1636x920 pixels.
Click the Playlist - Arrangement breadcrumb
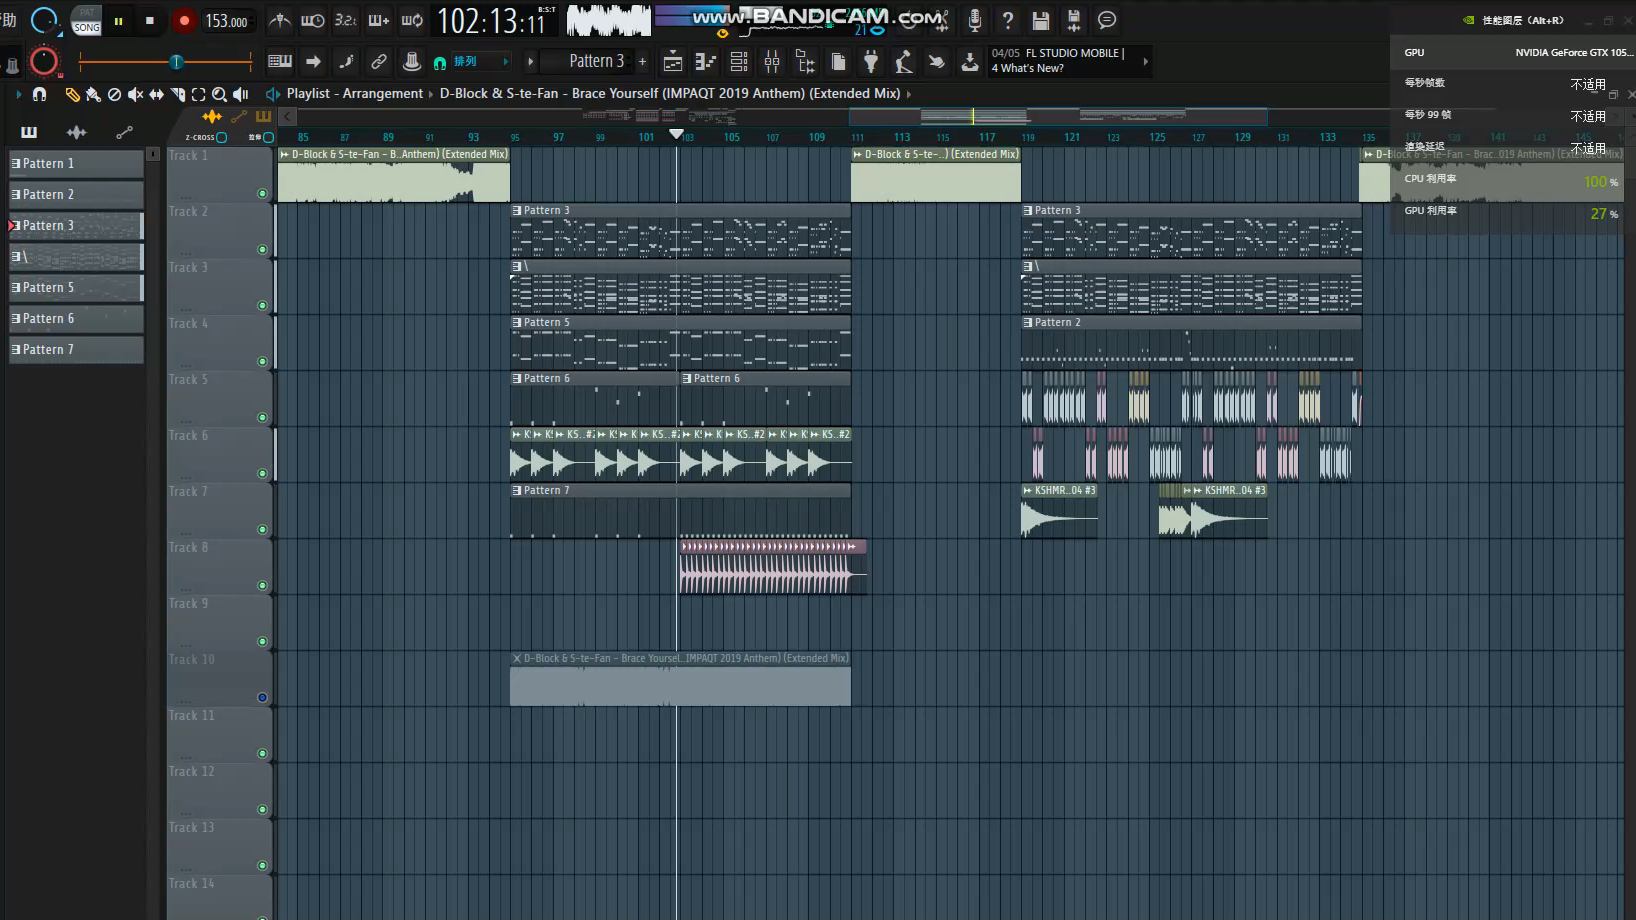(355, 93)
